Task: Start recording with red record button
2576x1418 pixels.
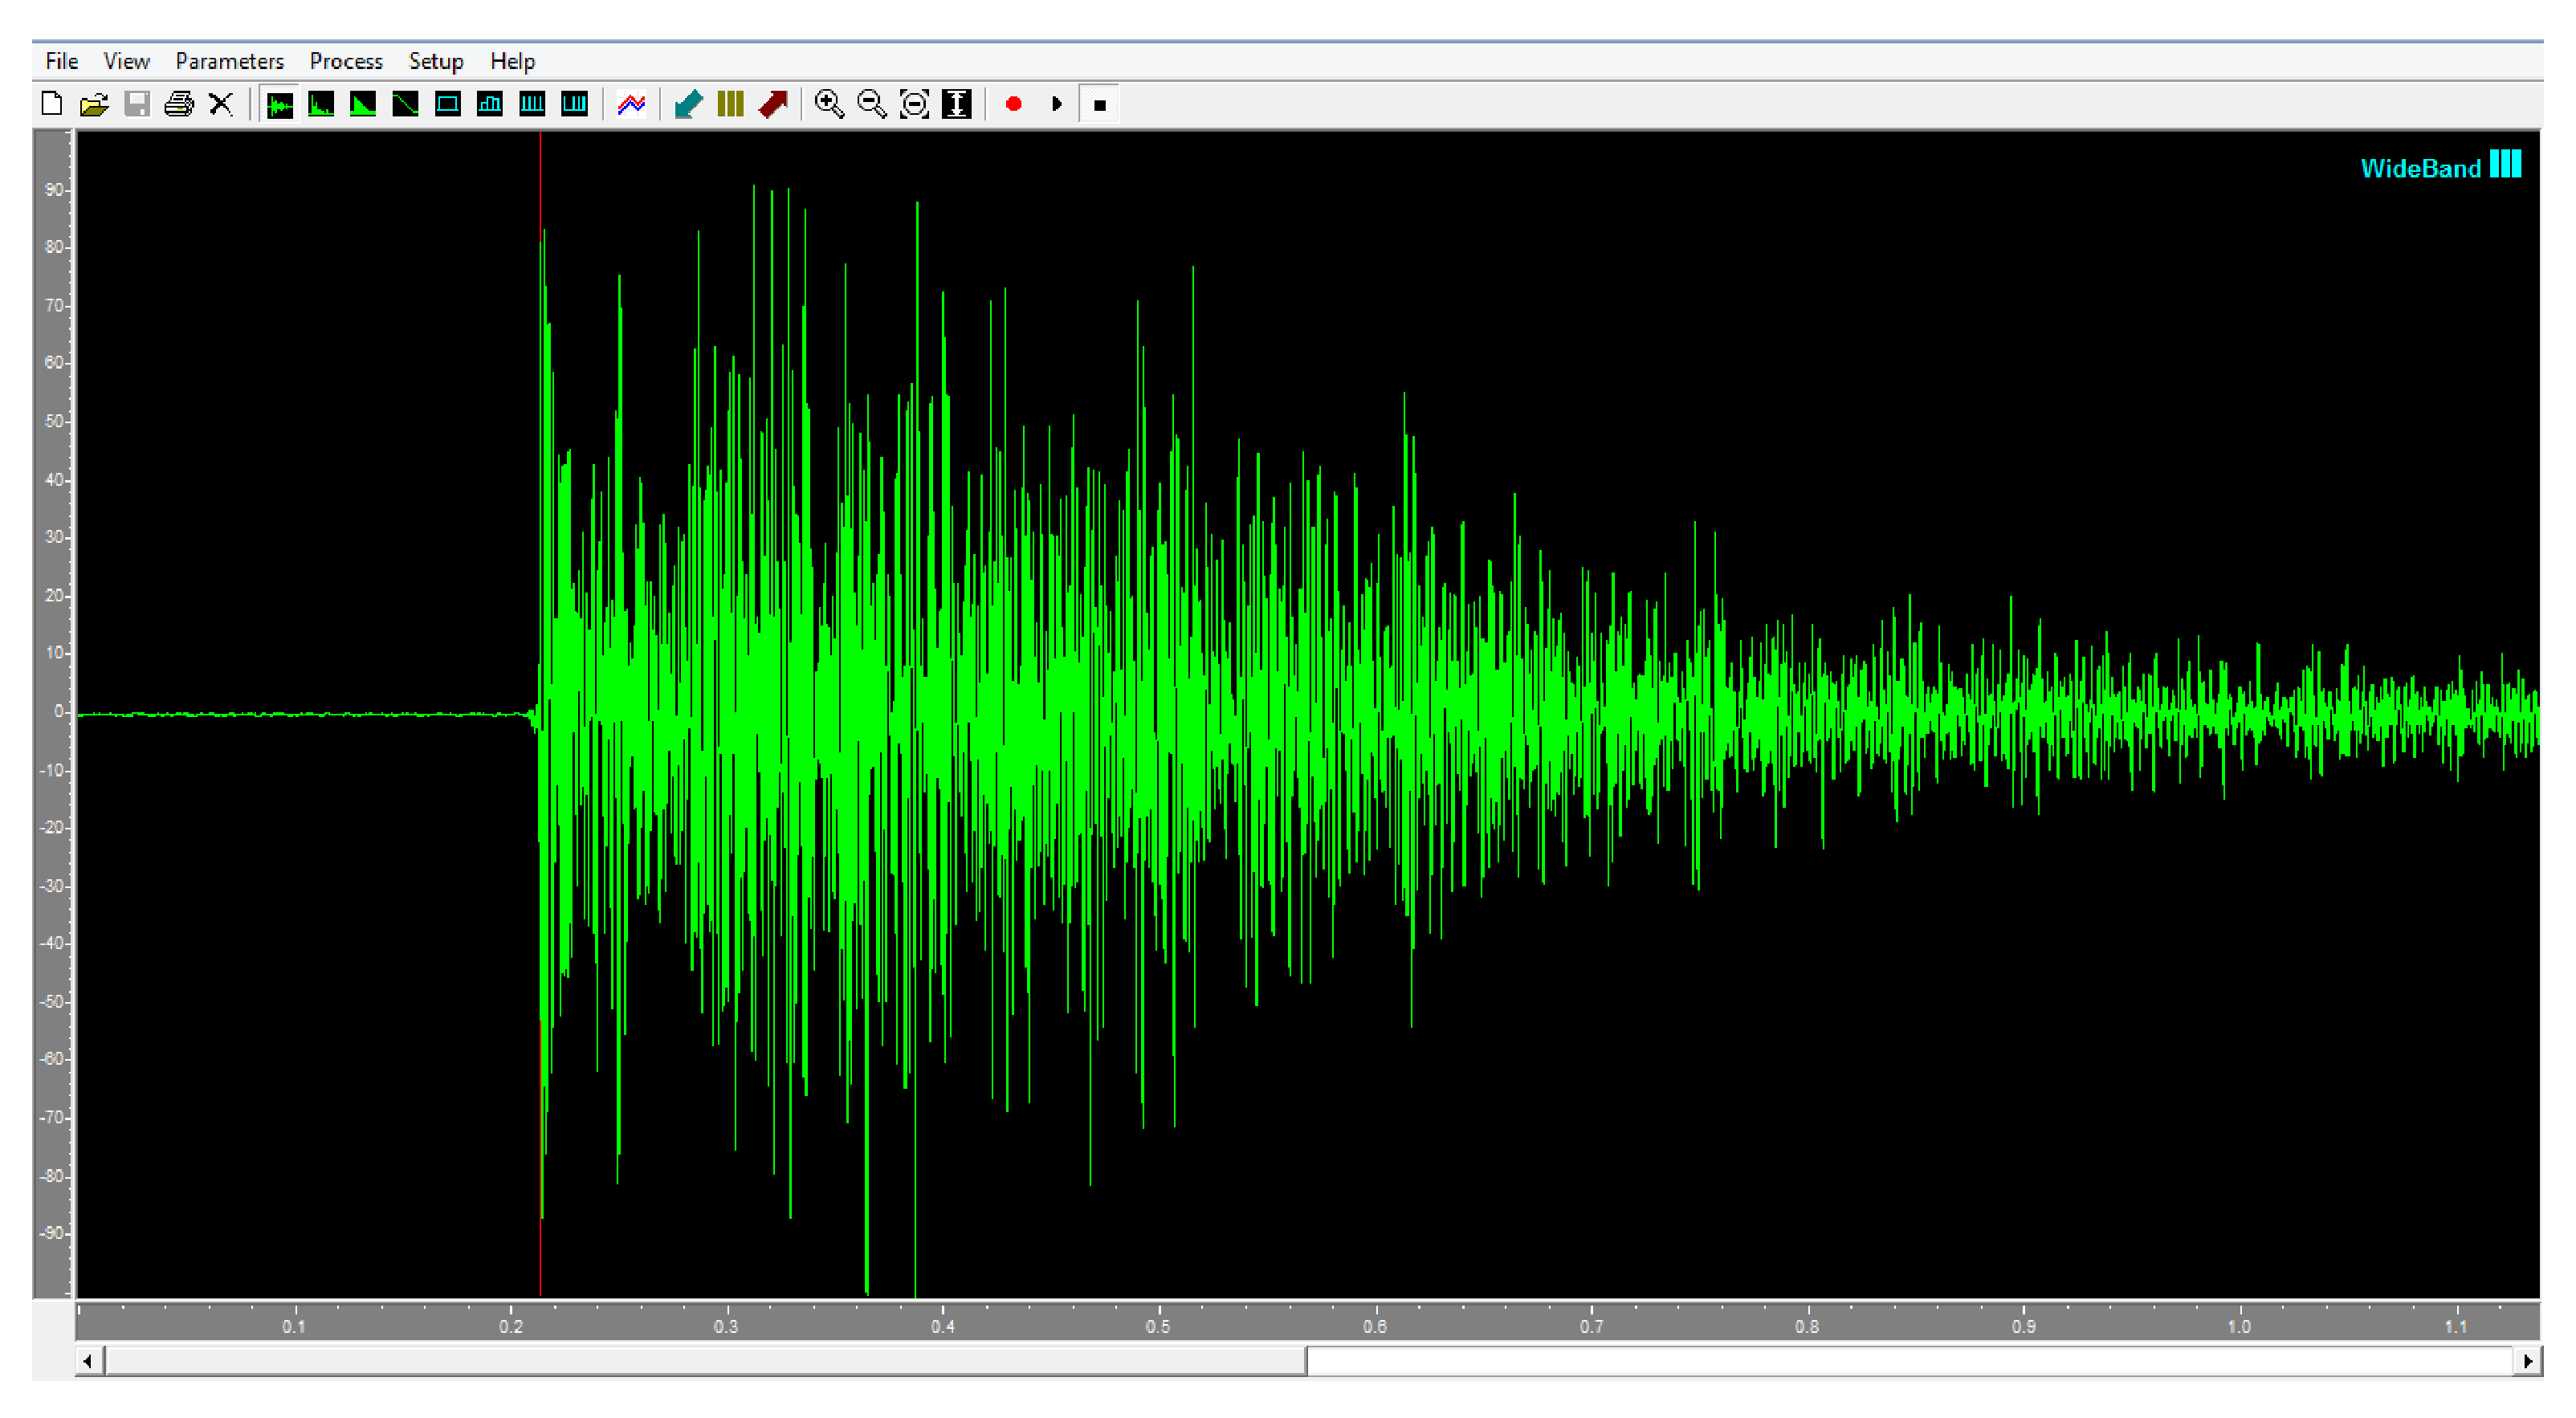Action: 1013,104
